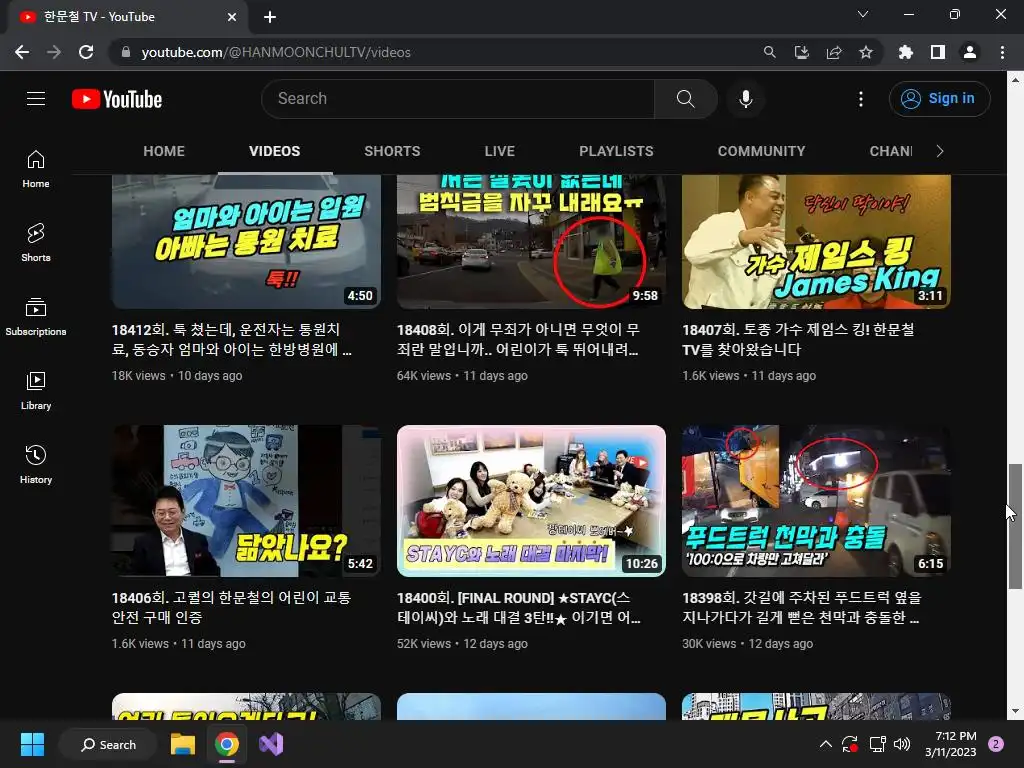Viewport: 1024px width, 768px height.
Task: Open video title 18398회 푸드트럭
Action: pyautogui.click(x=801, y=607)
